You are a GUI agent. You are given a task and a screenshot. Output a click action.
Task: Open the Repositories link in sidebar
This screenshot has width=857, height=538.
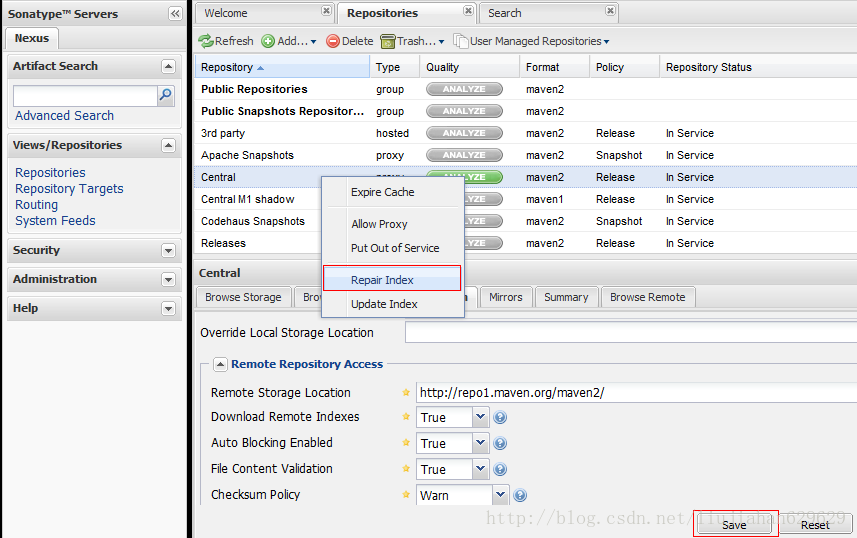click(50, 173)
